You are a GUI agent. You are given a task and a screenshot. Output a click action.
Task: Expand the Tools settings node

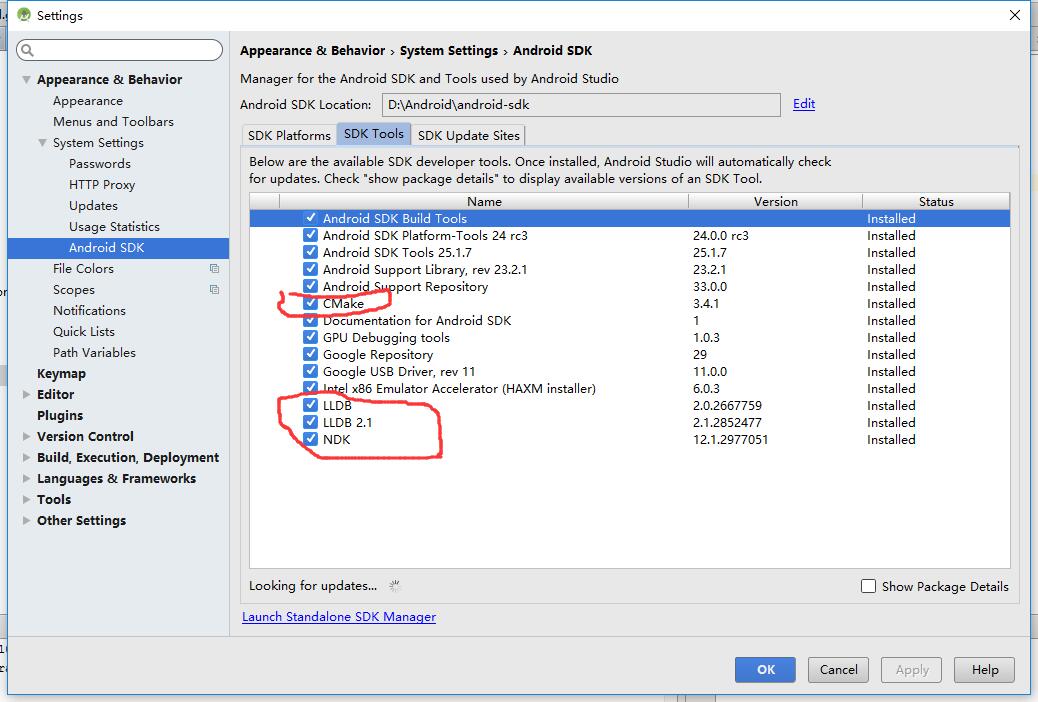pyautogui.click(x=26, y=499)
